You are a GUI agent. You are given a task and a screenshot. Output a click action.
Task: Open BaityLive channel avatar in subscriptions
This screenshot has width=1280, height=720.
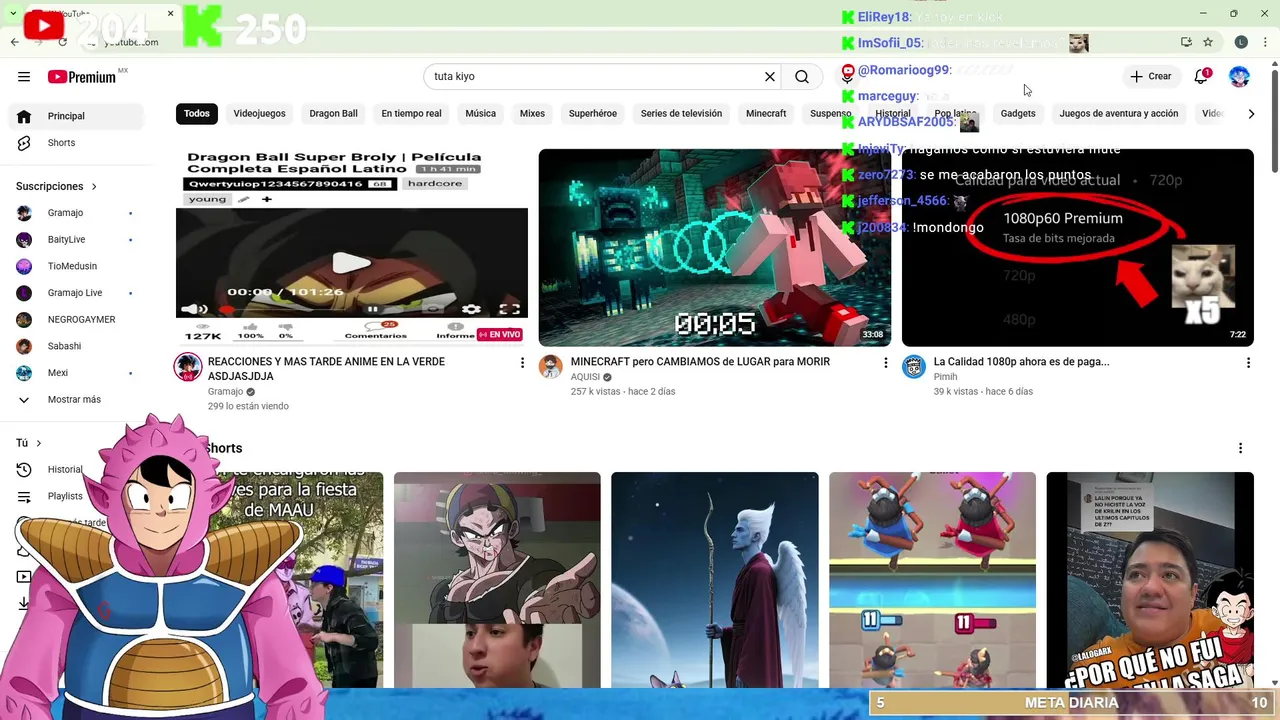point(24,240)
